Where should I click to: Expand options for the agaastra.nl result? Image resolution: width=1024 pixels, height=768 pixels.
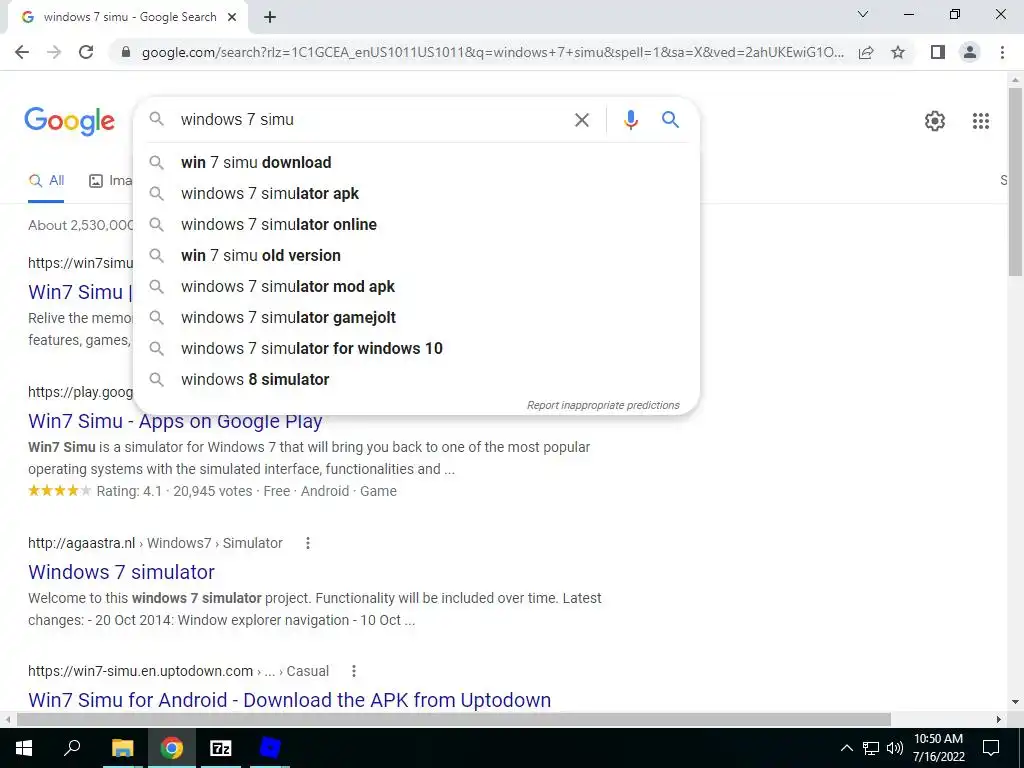click(308, 543)
